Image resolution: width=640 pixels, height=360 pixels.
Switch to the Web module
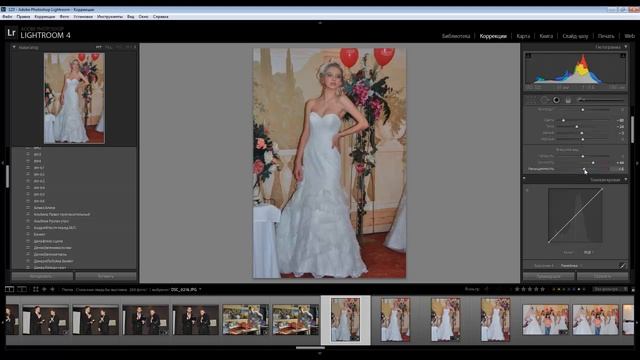pos(629,36)
